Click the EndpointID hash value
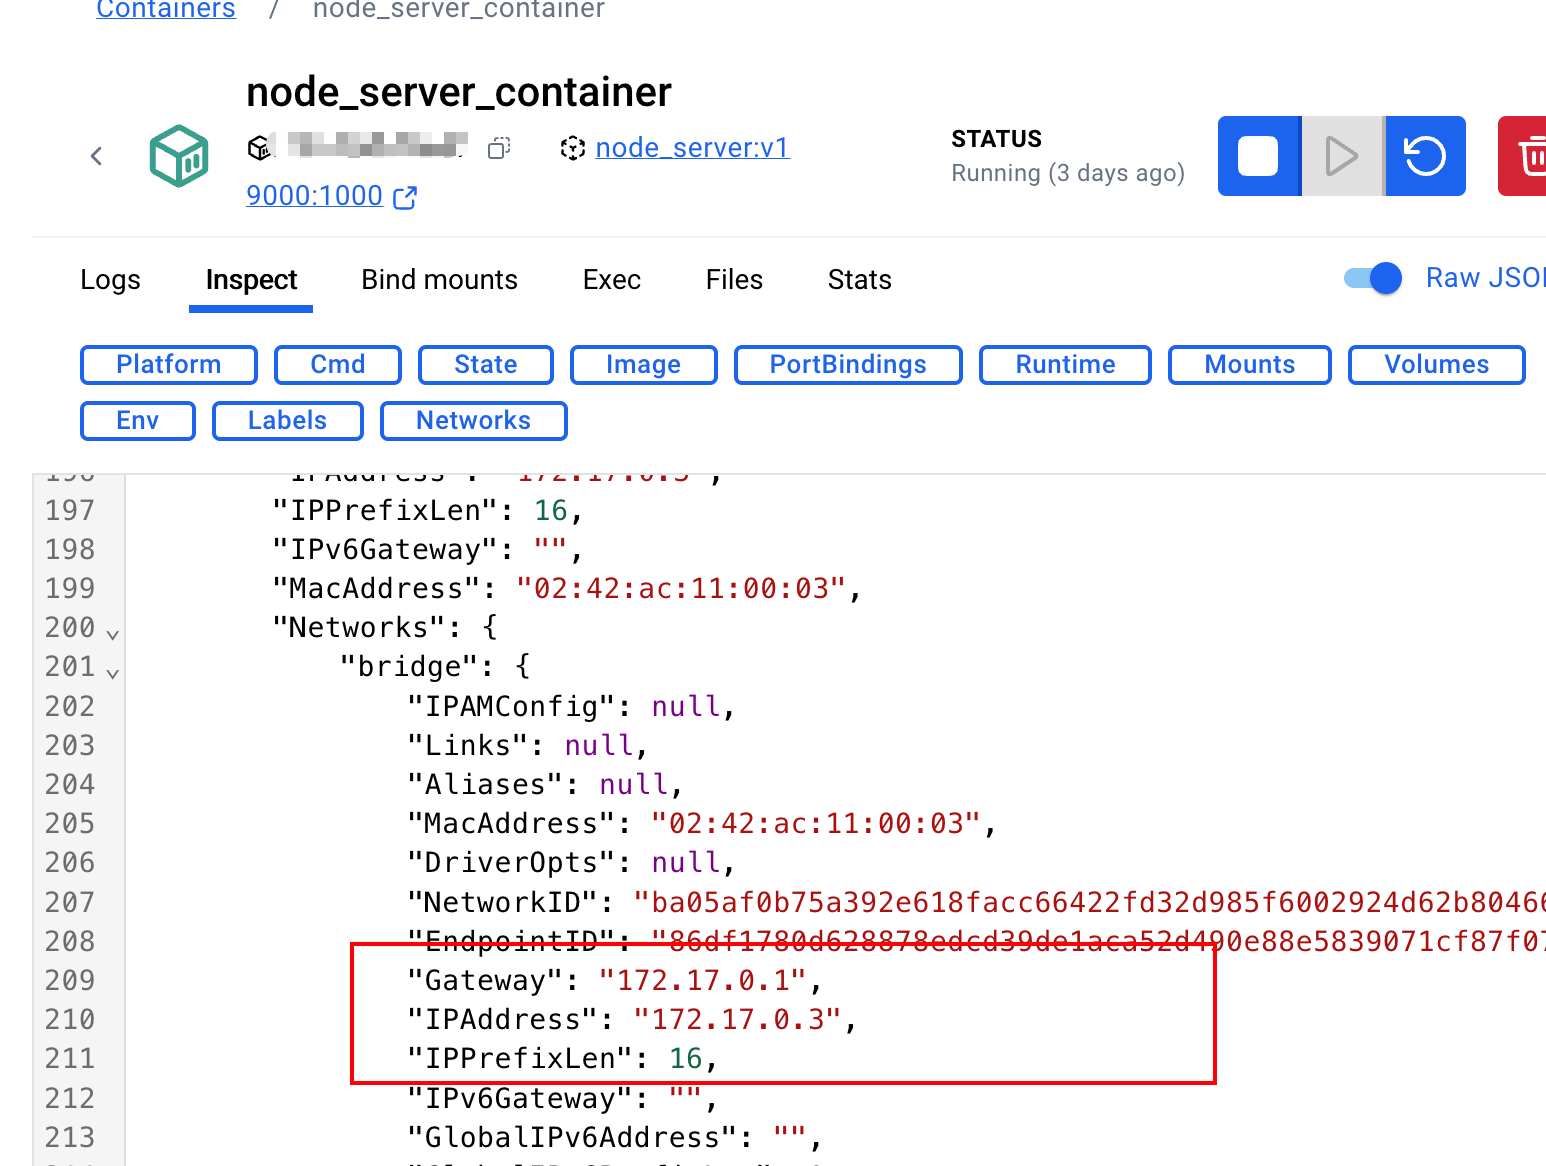Screen dimensions: 1546x1166 1098,942
